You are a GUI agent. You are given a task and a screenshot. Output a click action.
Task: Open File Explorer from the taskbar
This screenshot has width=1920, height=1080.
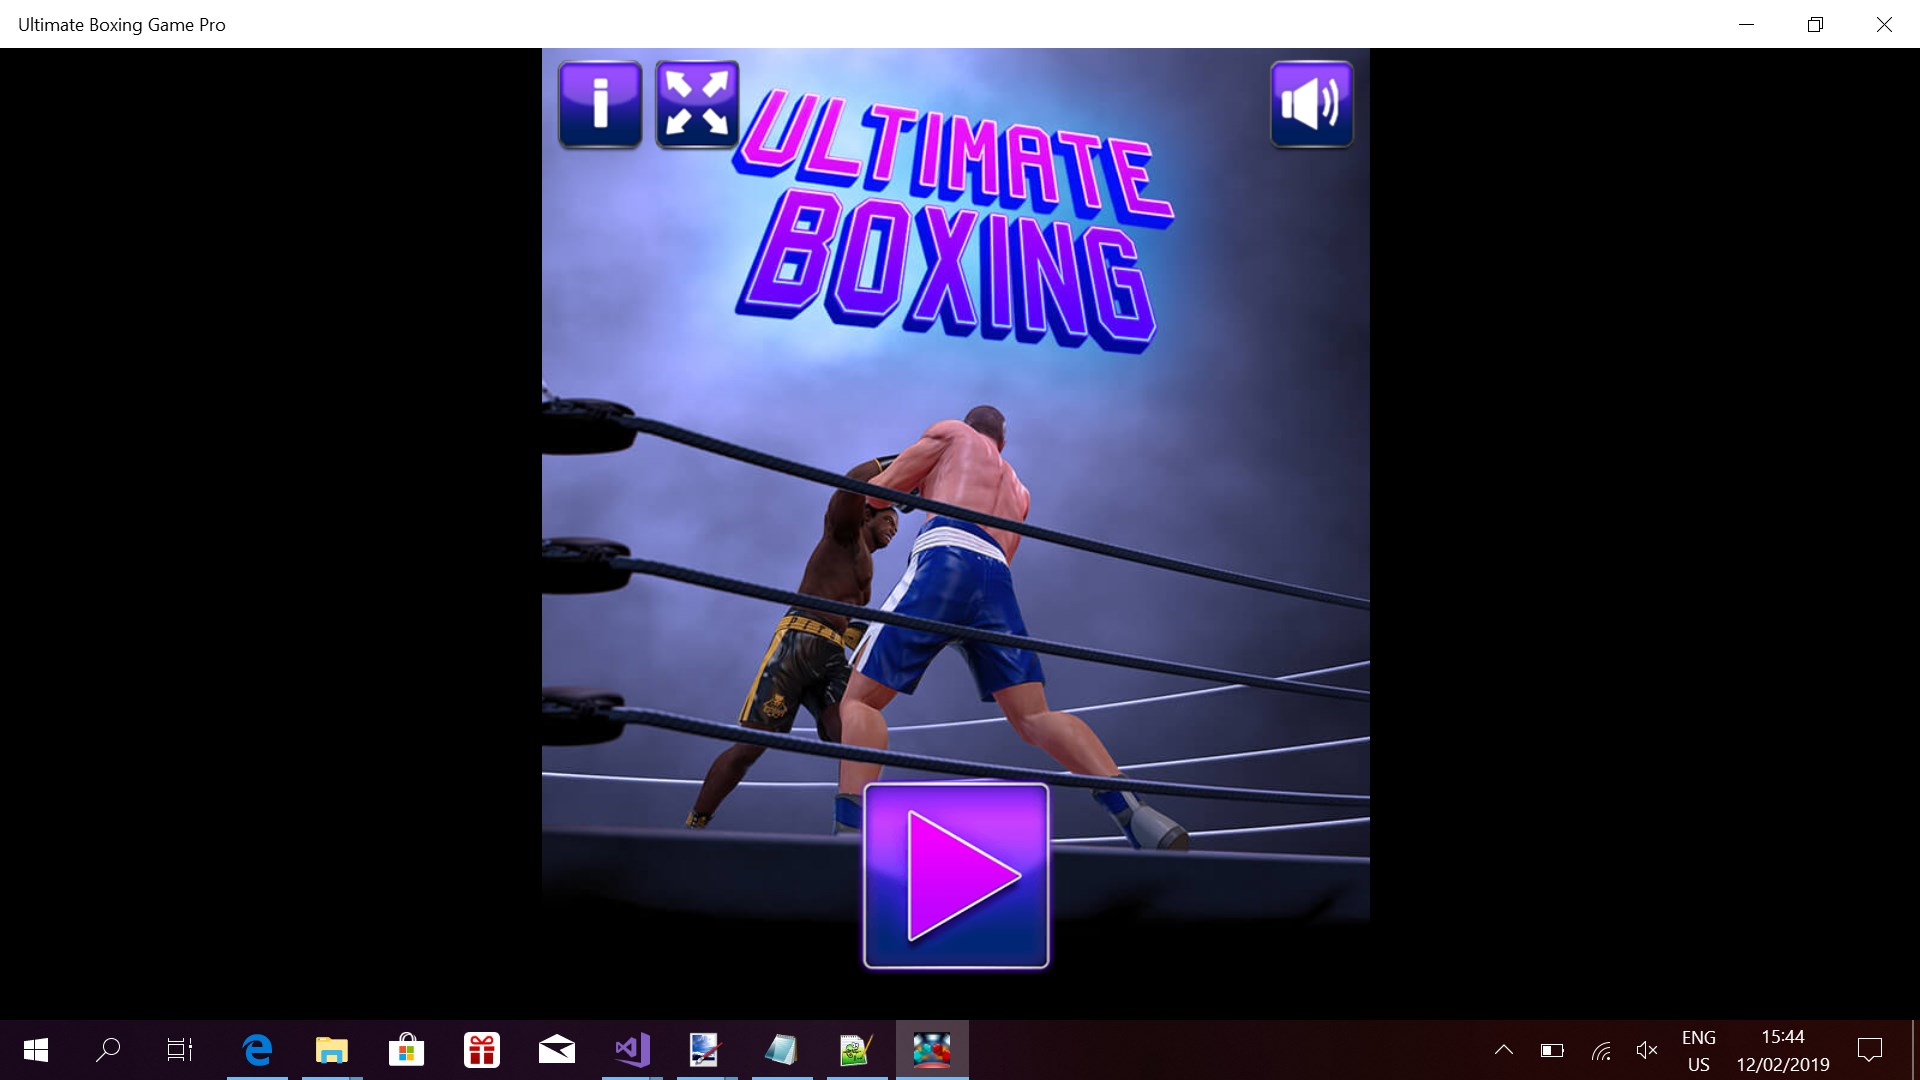(332, 1050)
